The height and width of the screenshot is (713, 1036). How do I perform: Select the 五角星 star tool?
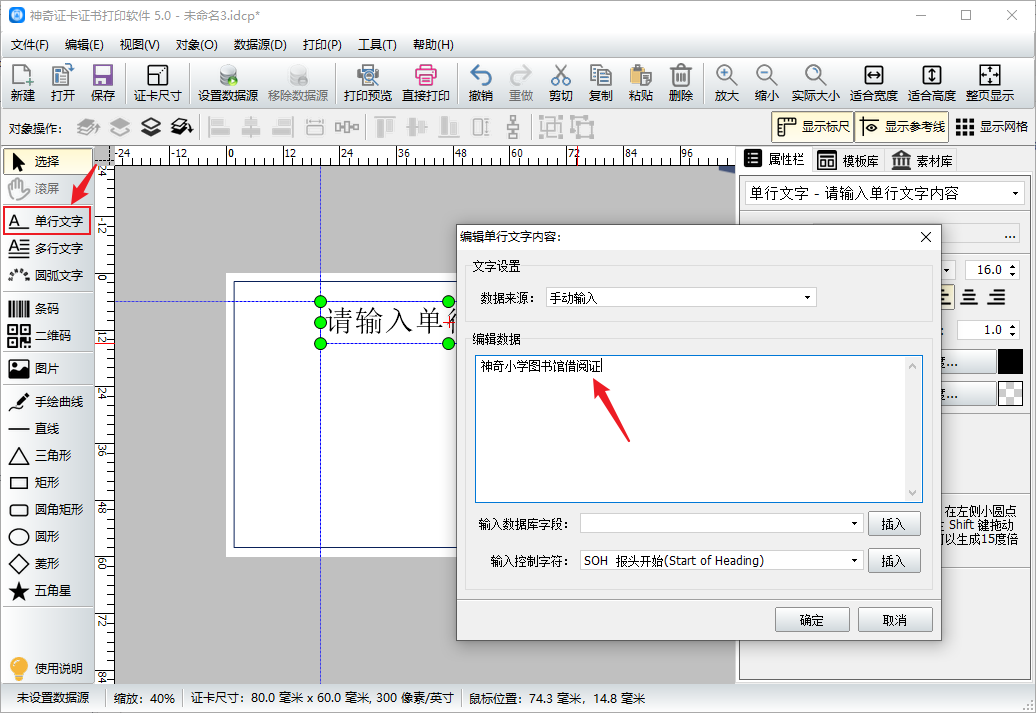[x=46, y=591]
